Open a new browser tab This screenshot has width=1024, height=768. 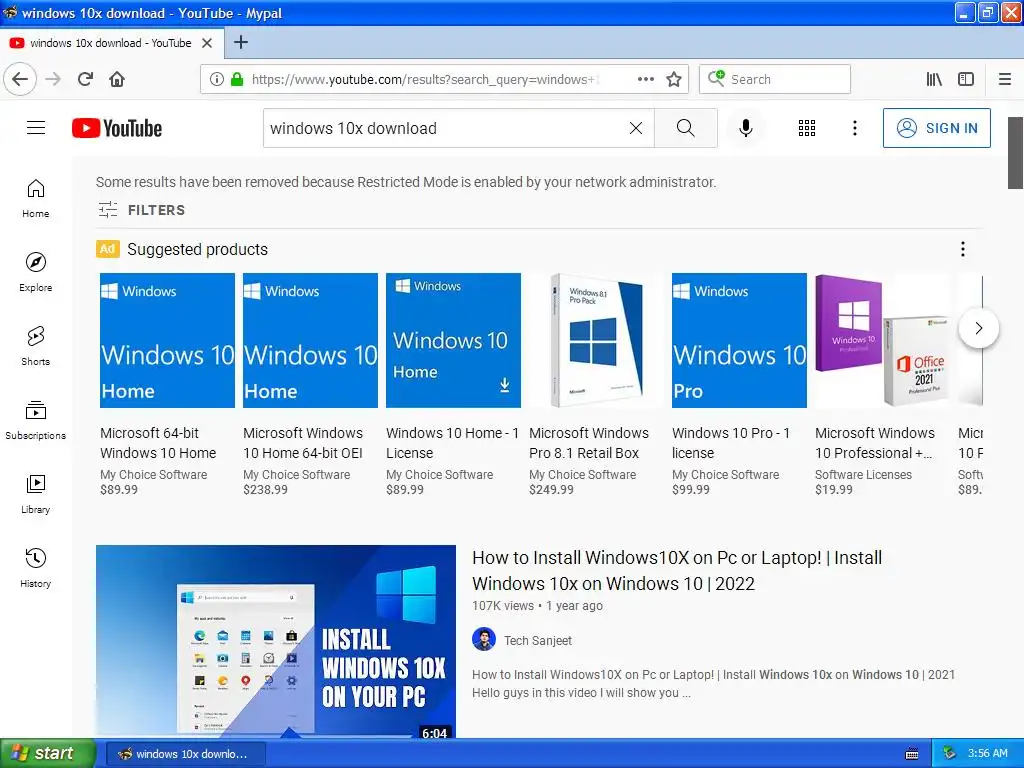(x=241, y=42)
